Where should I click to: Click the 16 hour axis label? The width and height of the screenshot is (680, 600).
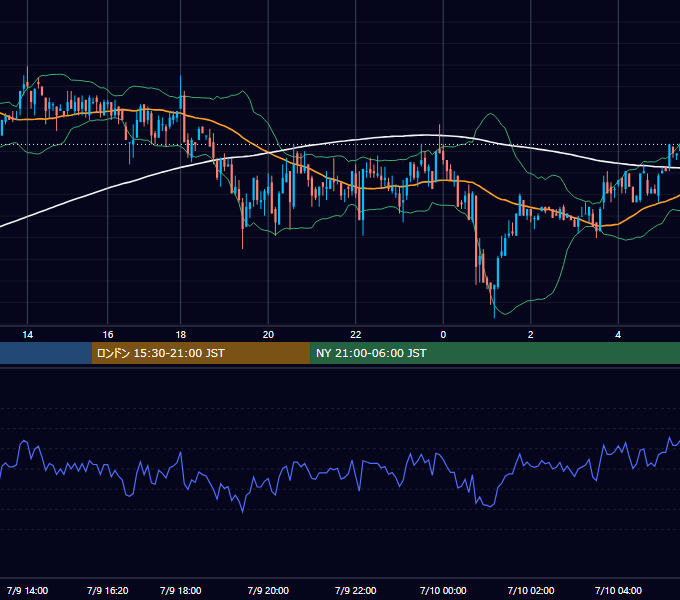tap(108, 335)
